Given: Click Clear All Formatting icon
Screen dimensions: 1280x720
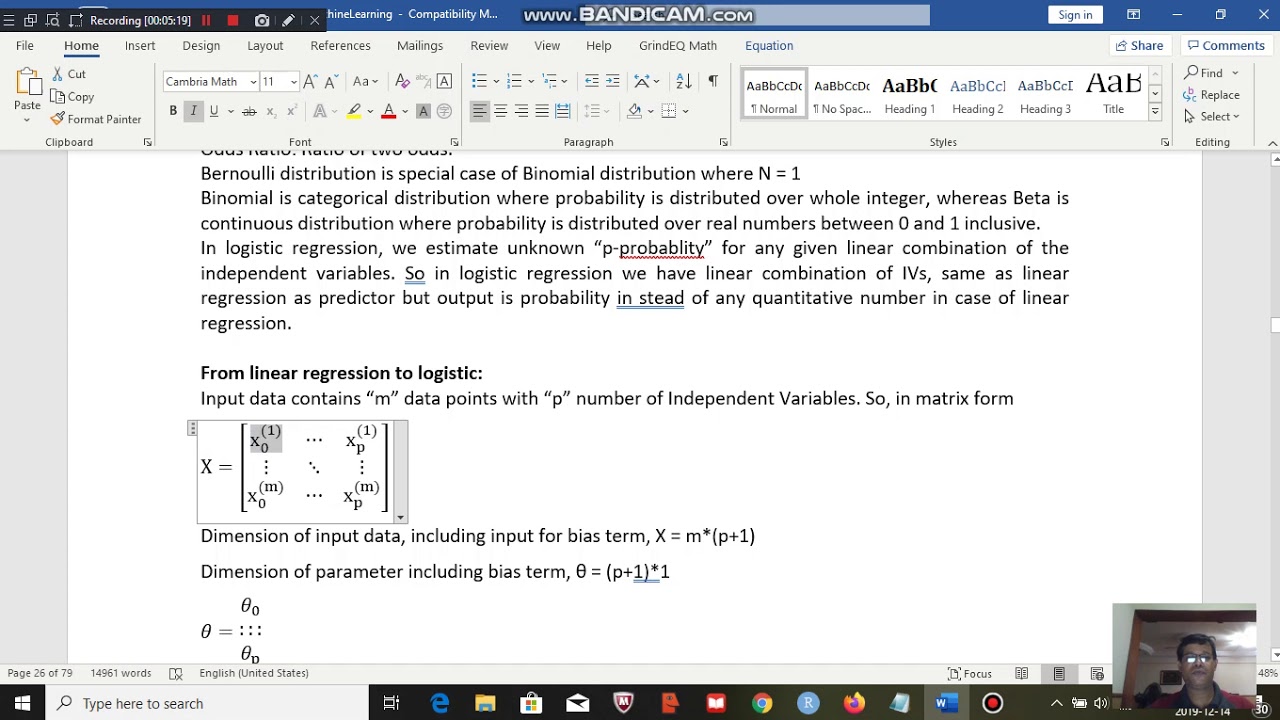Looking at the screenshot, I should coord(402,81).
